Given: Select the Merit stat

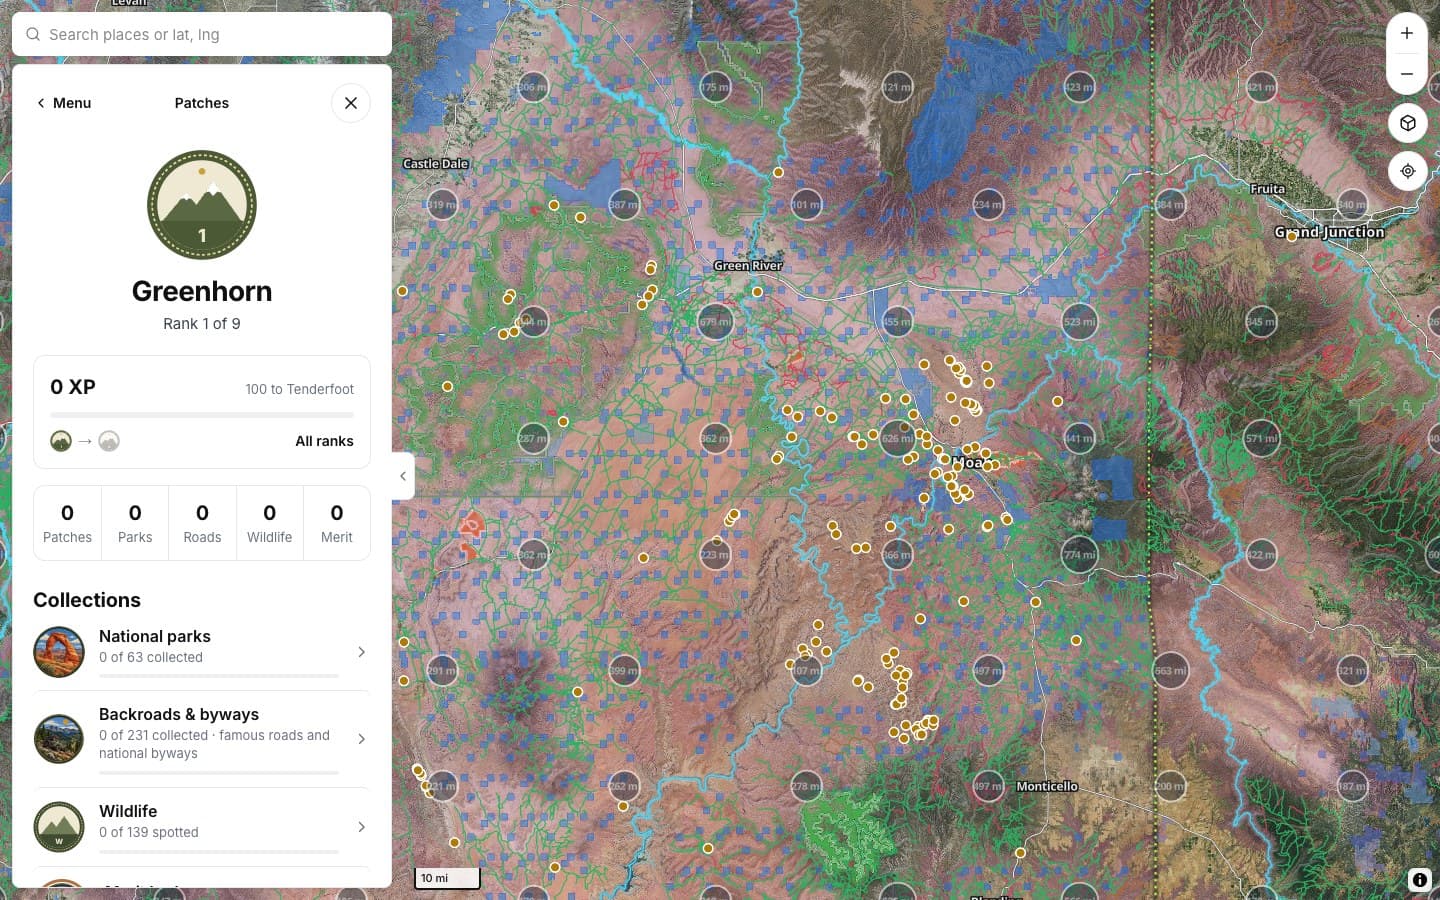Looking at the screenshot, I should click(337, 523).
